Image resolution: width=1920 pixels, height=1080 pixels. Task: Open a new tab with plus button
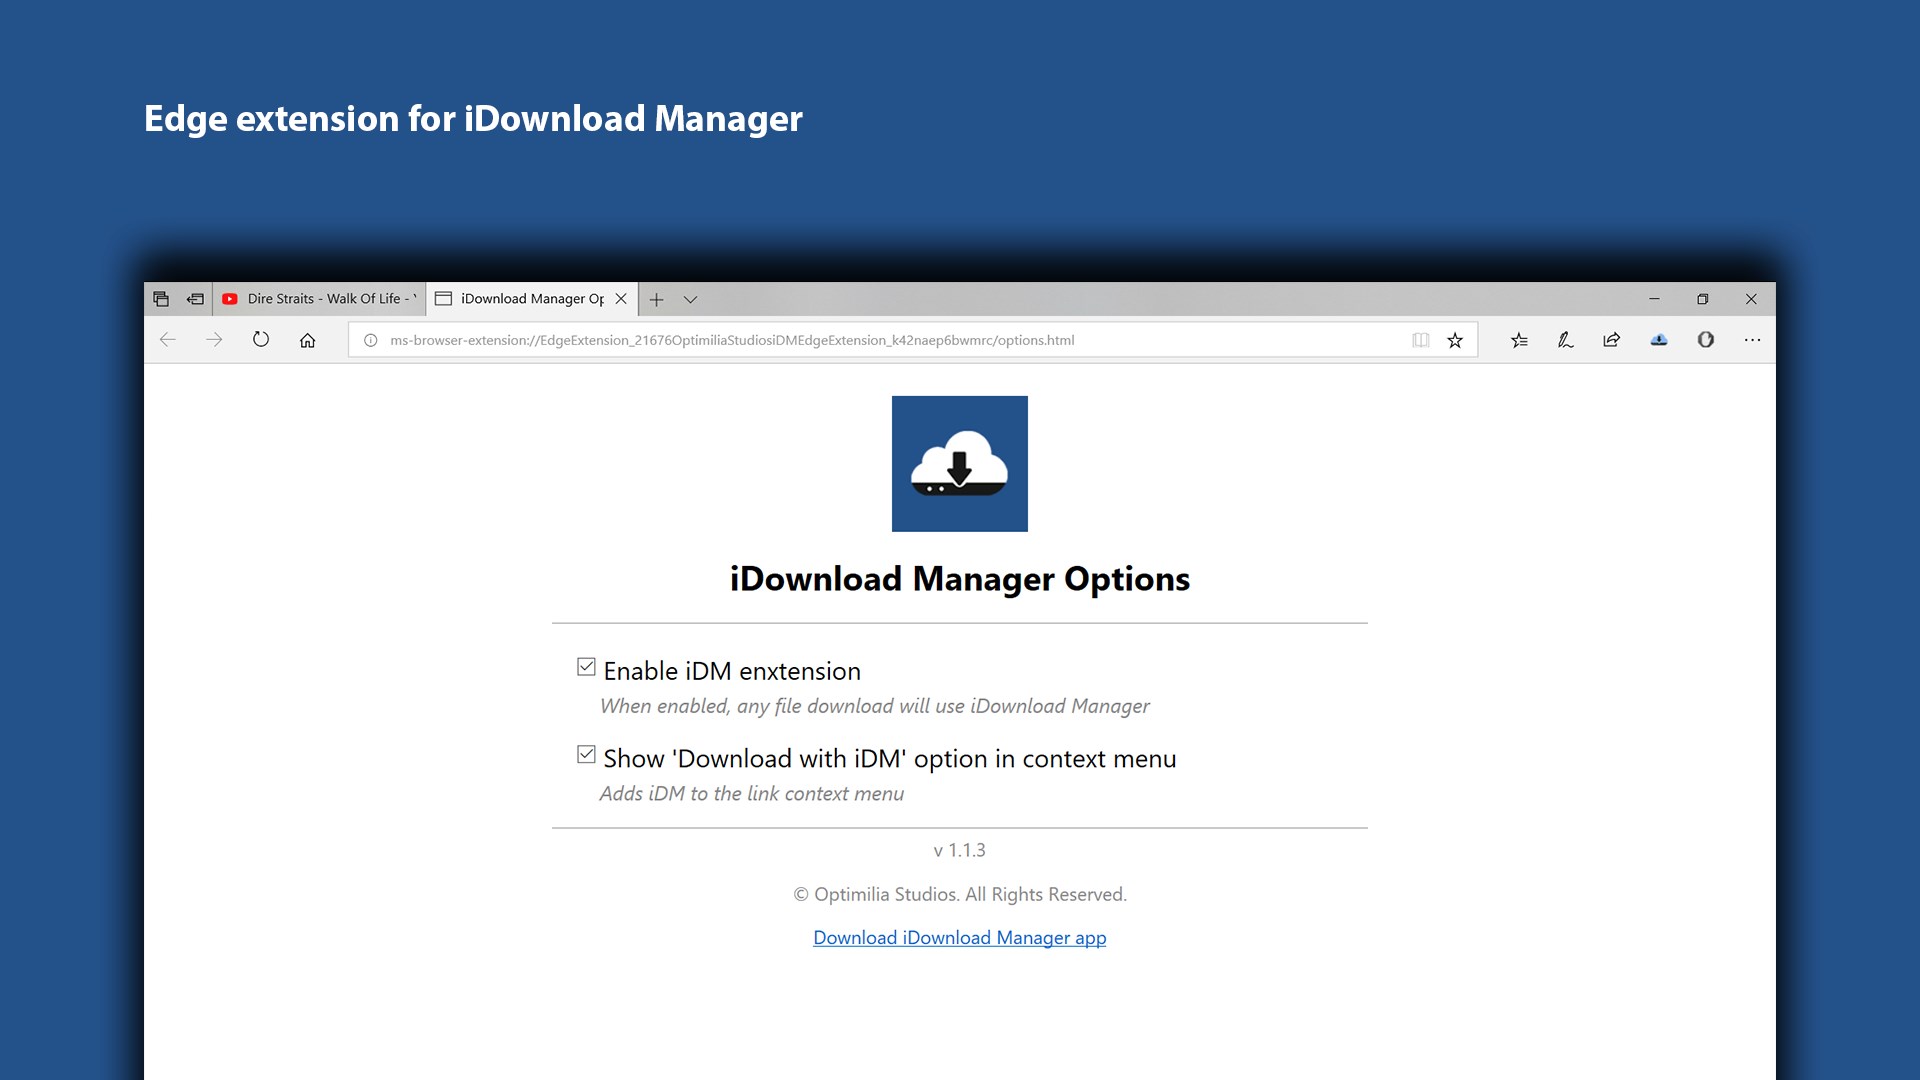click(656, 299)
